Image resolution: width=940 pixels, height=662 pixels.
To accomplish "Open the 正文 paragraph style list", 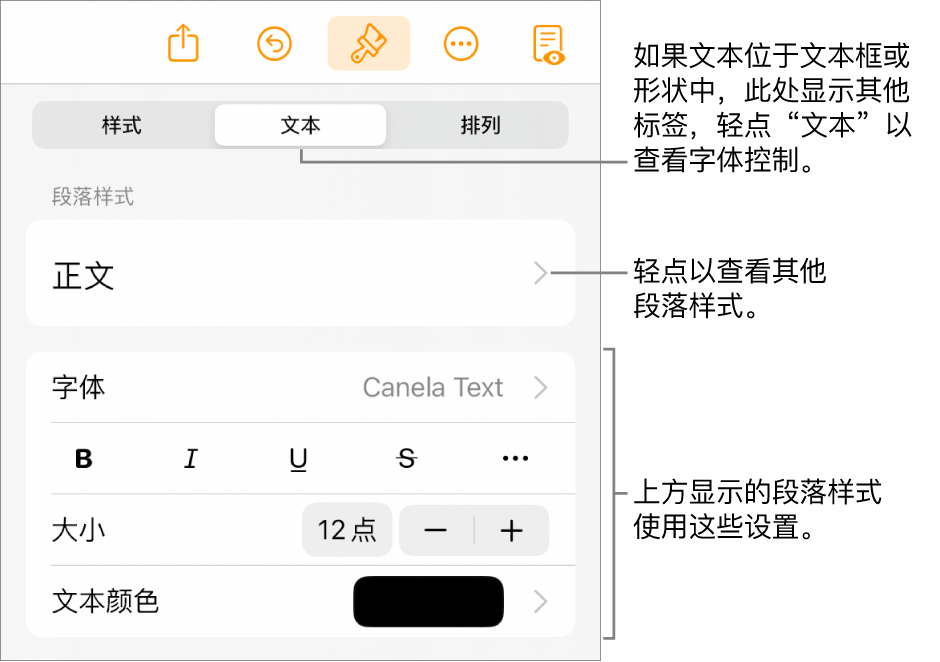I will (300, 273).
